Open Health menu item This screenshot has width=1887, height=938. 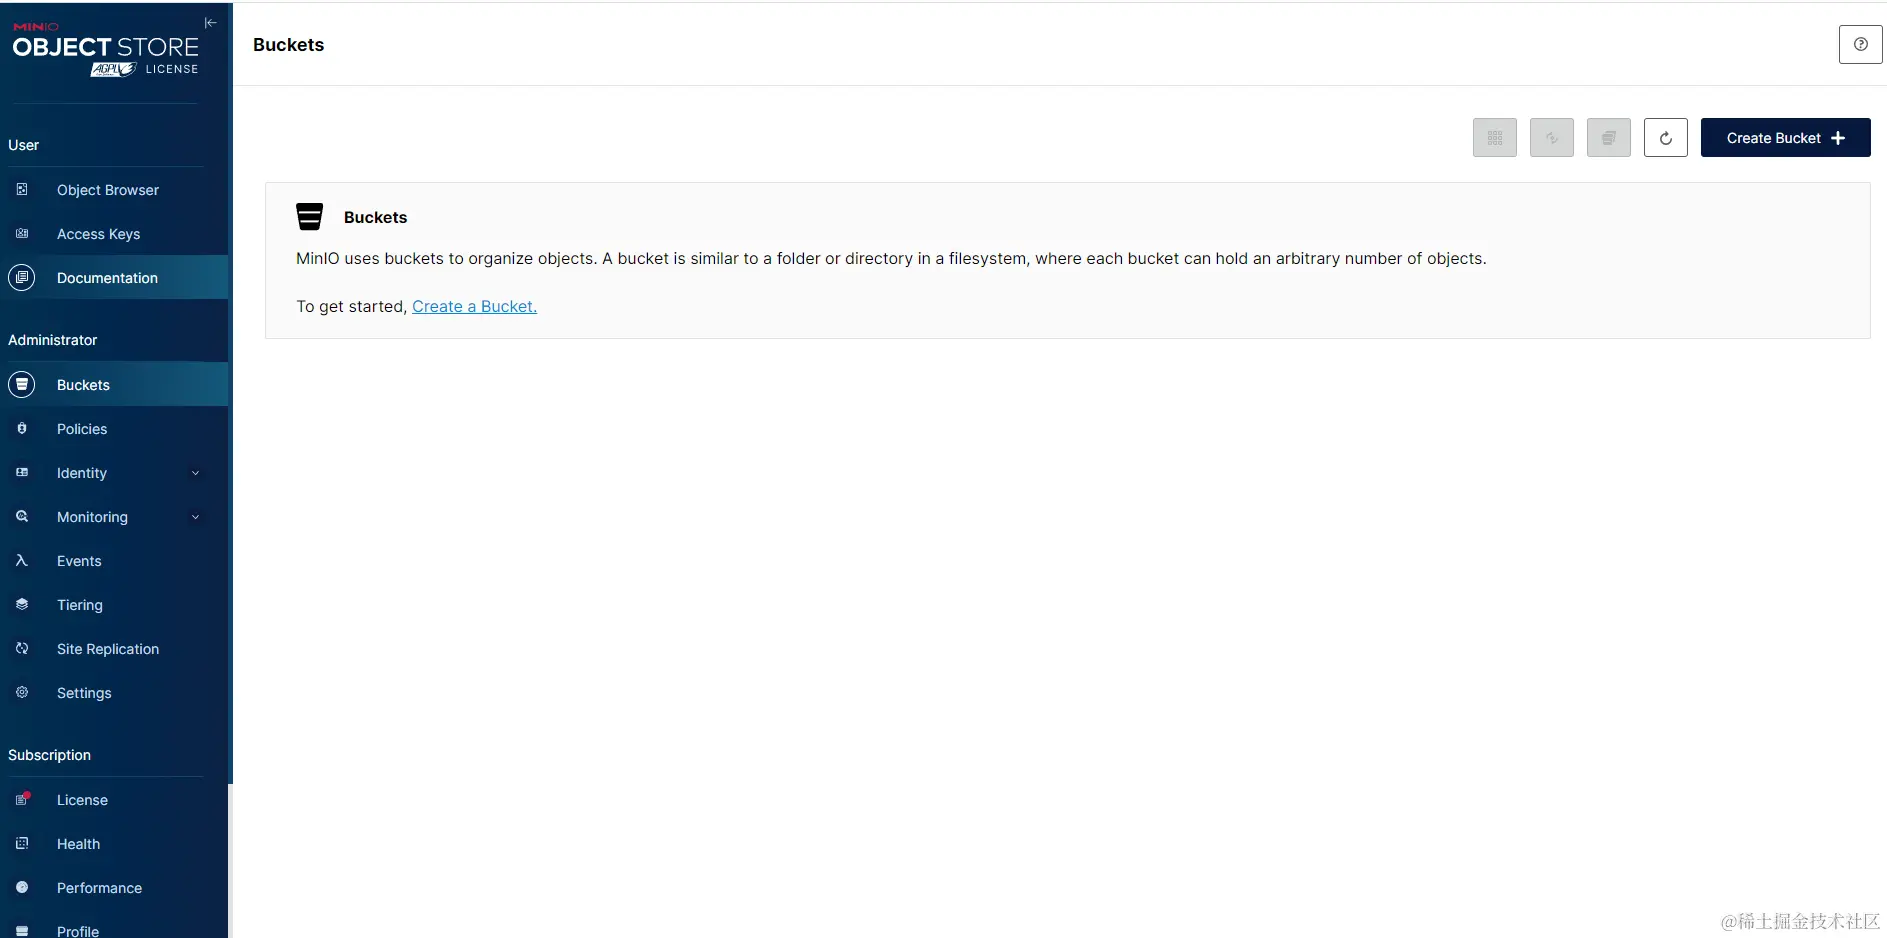click(114, 844)
